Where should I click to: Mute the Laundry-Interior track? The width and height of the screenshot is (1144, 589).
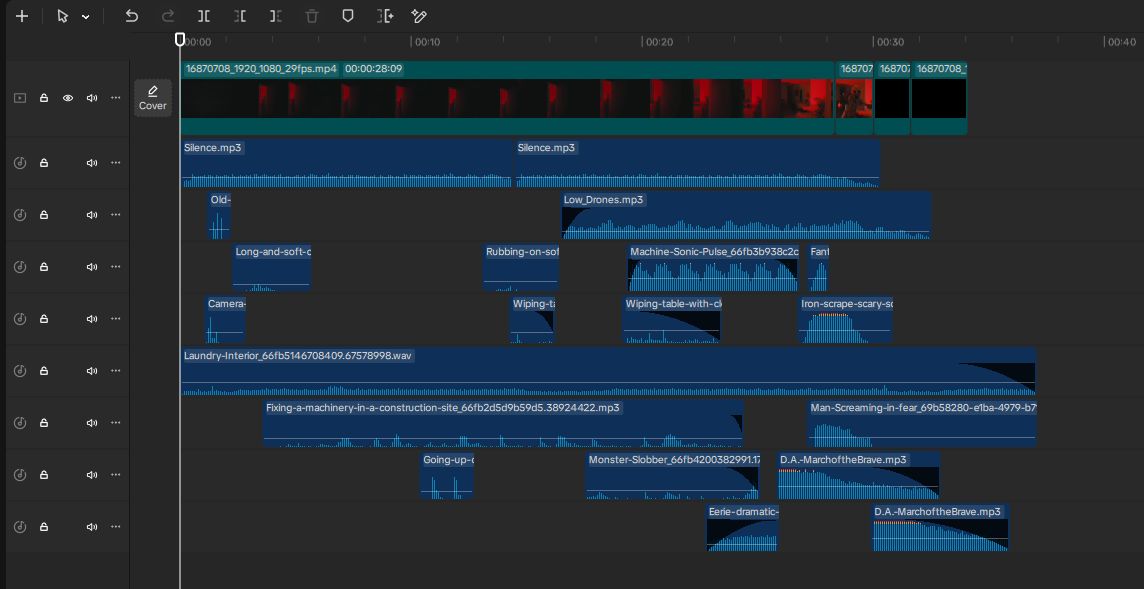pyautogui.click(x=92, y=371)
